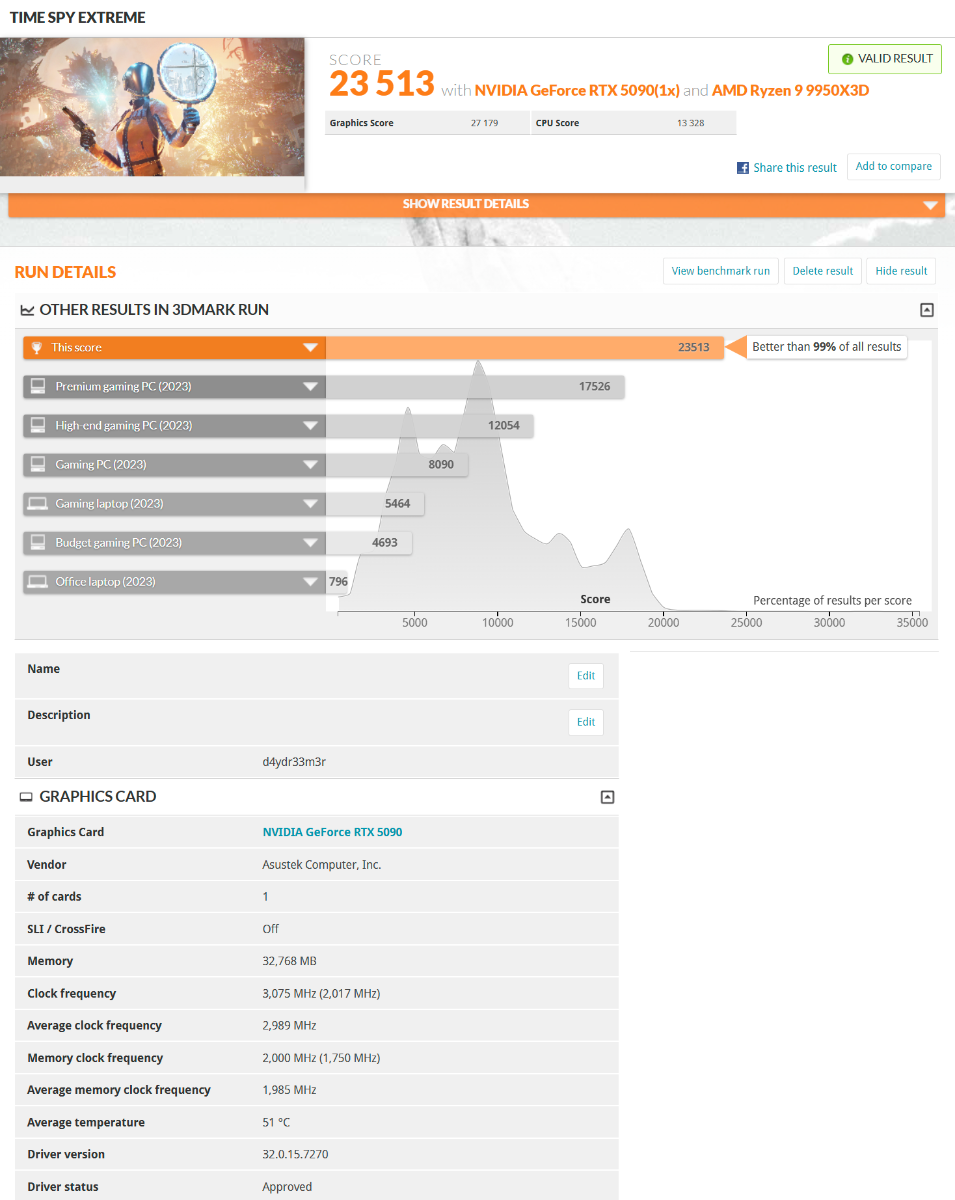Click Better than 99% of all results tooltip
The width and height of the screenshot is (955, 1200).
tap(827, 347)
